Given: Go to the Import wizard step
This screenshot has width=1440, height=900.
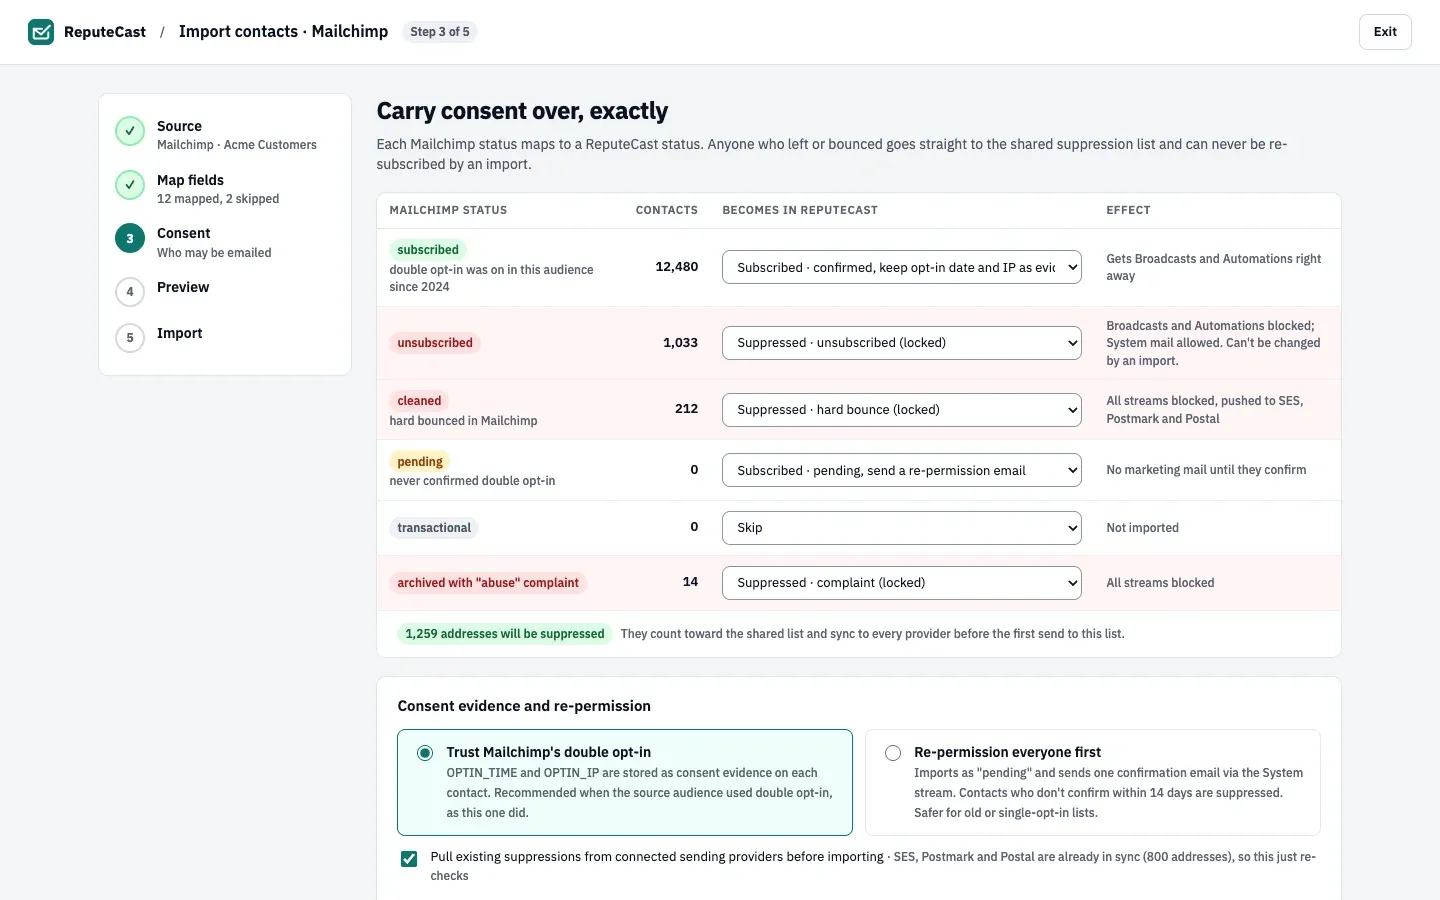Looking at the screenshot, I should click(225, 337).
